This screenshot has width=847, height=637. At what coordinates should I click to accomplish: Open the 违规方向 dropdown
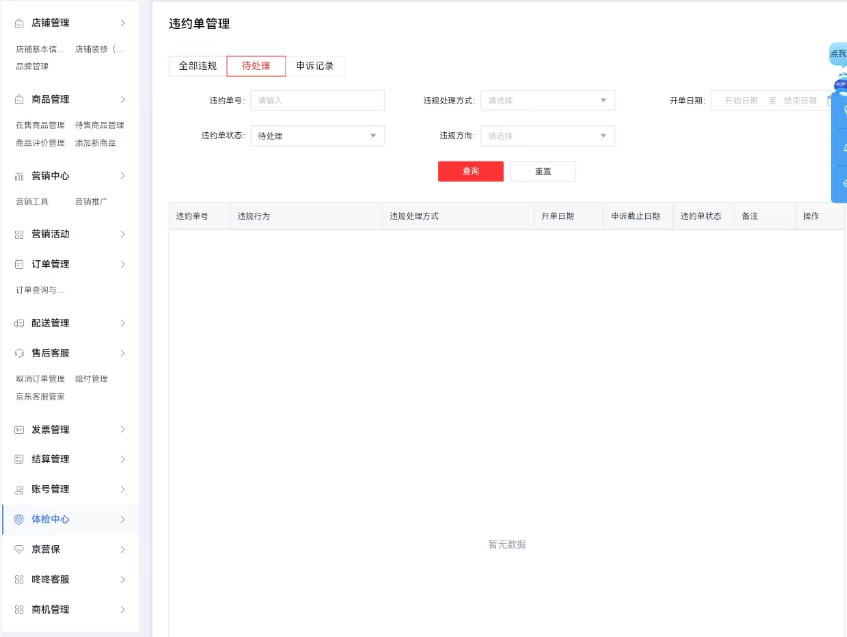pos(547,136)
